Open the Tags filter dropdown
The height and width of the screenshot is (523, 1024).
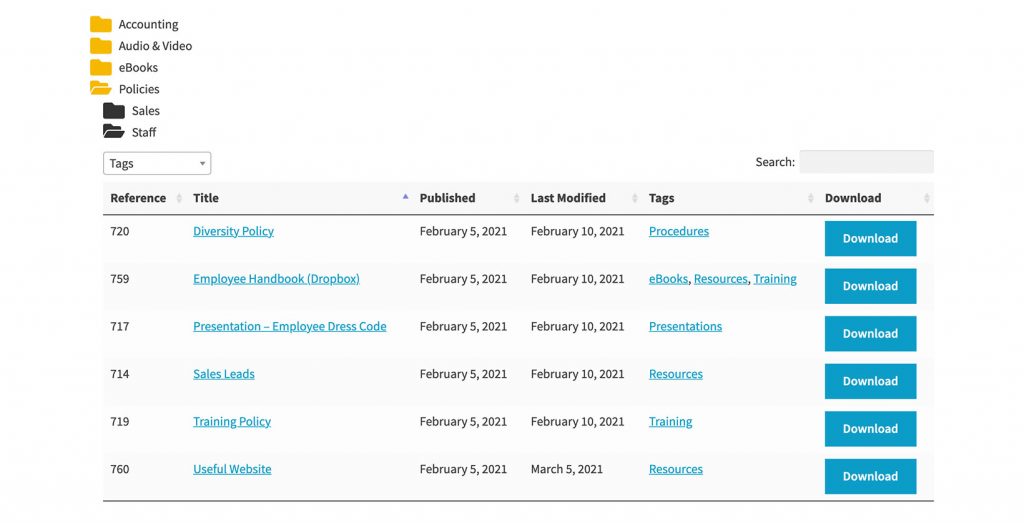pos(157,163)
